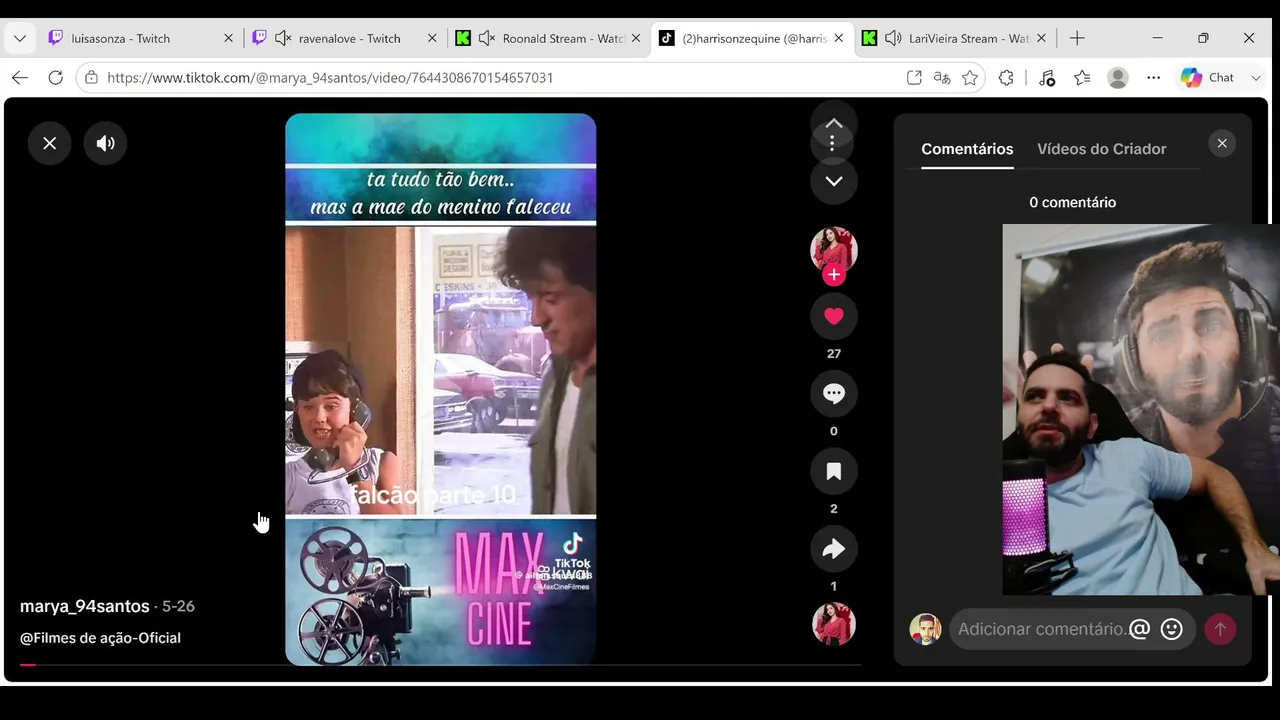Unmute the ravenalove Twitch tab
1280x720 pixels.
pyautogui.click(x=283, y=38)
